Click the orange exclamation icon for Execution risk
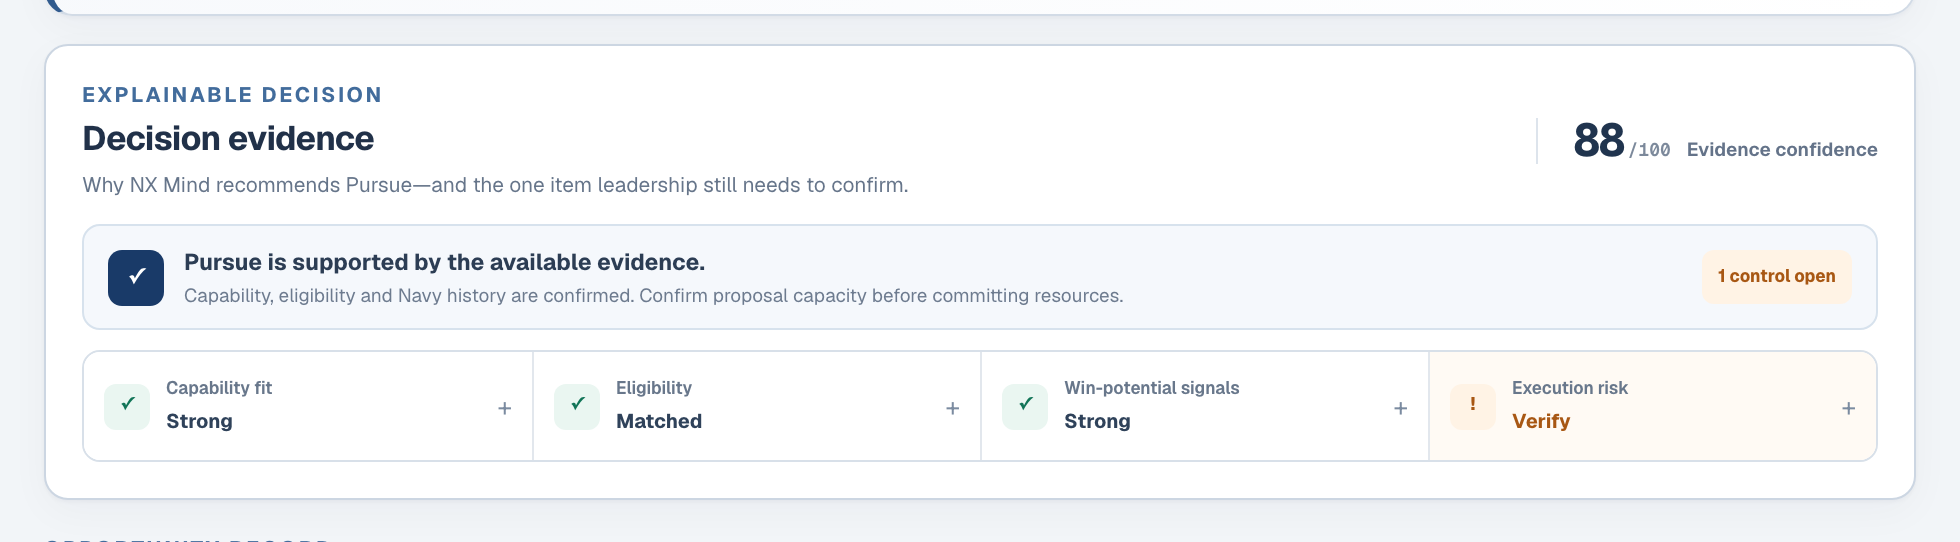The width and height of the screenshot is (1960, 542). [x=1473, y=405]
